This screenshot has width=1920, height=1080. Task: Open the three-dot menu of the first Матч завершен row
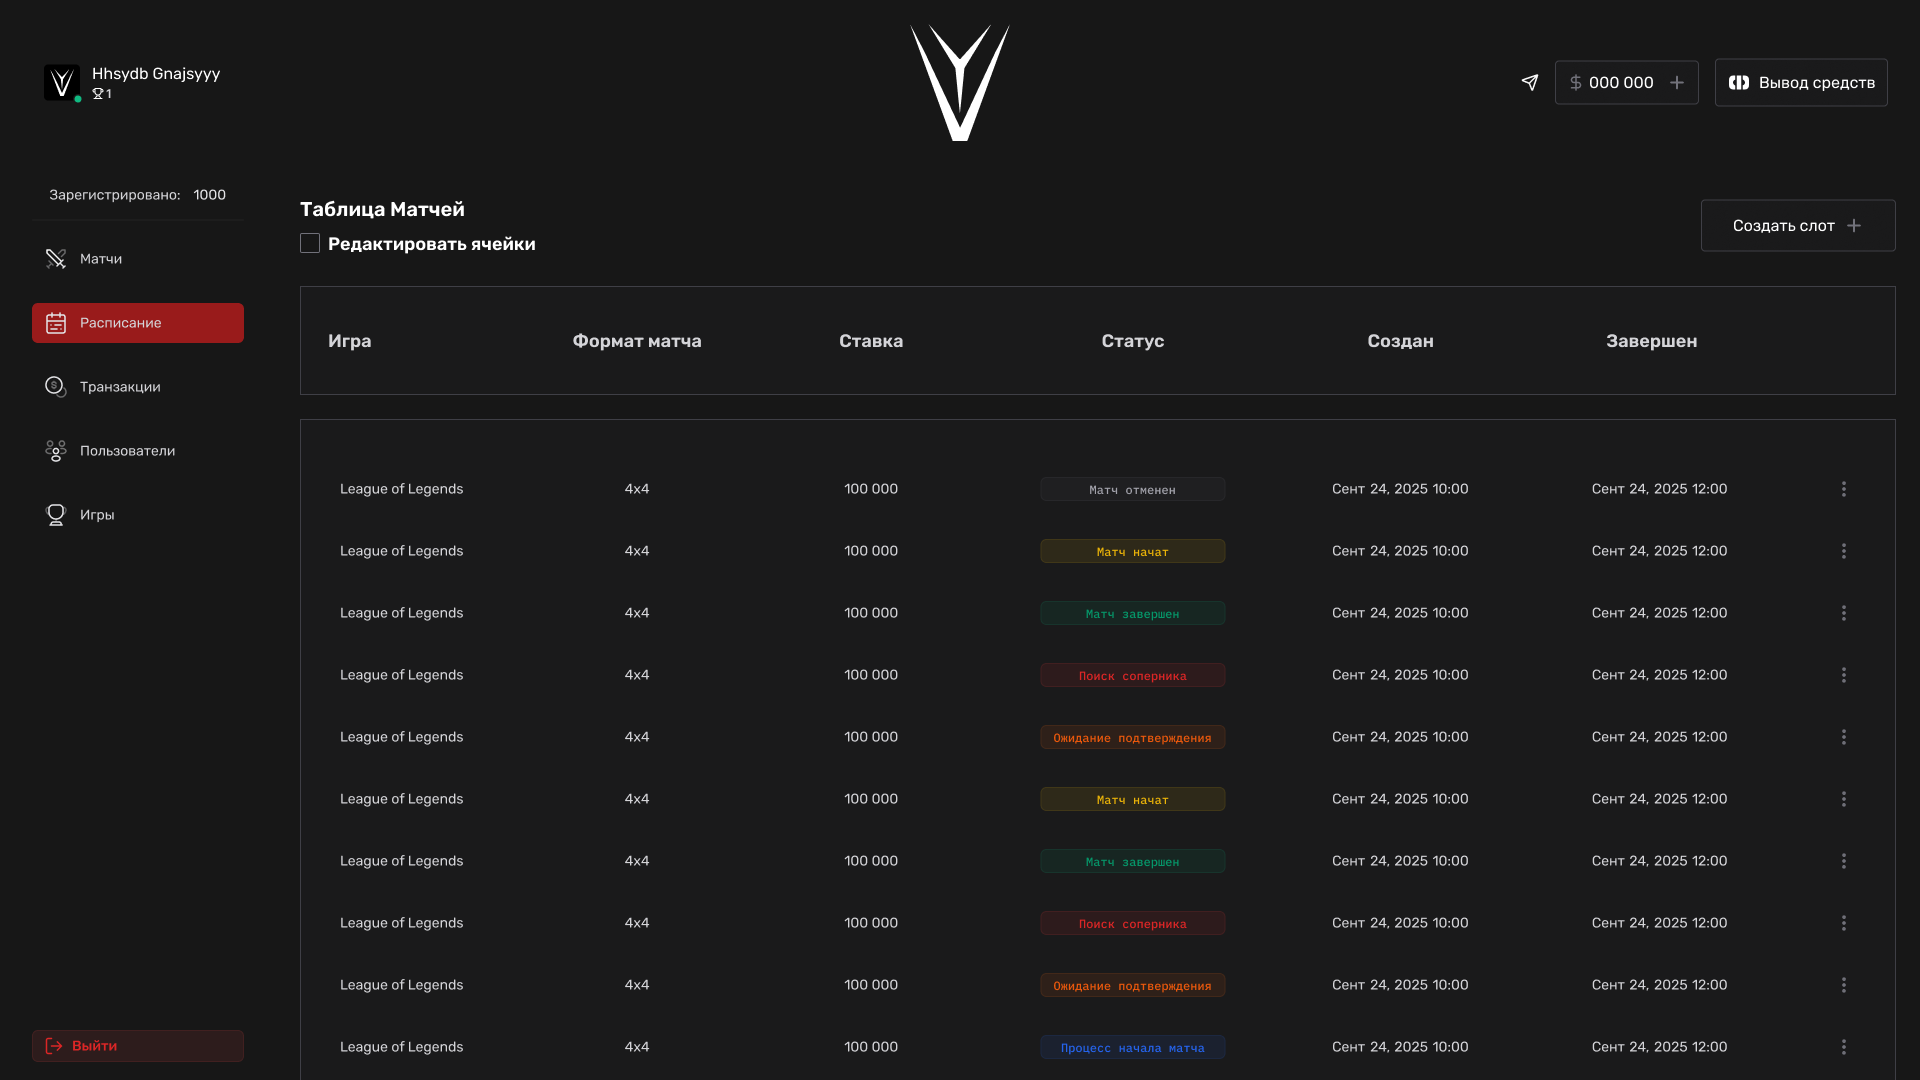coord(1844,613)
